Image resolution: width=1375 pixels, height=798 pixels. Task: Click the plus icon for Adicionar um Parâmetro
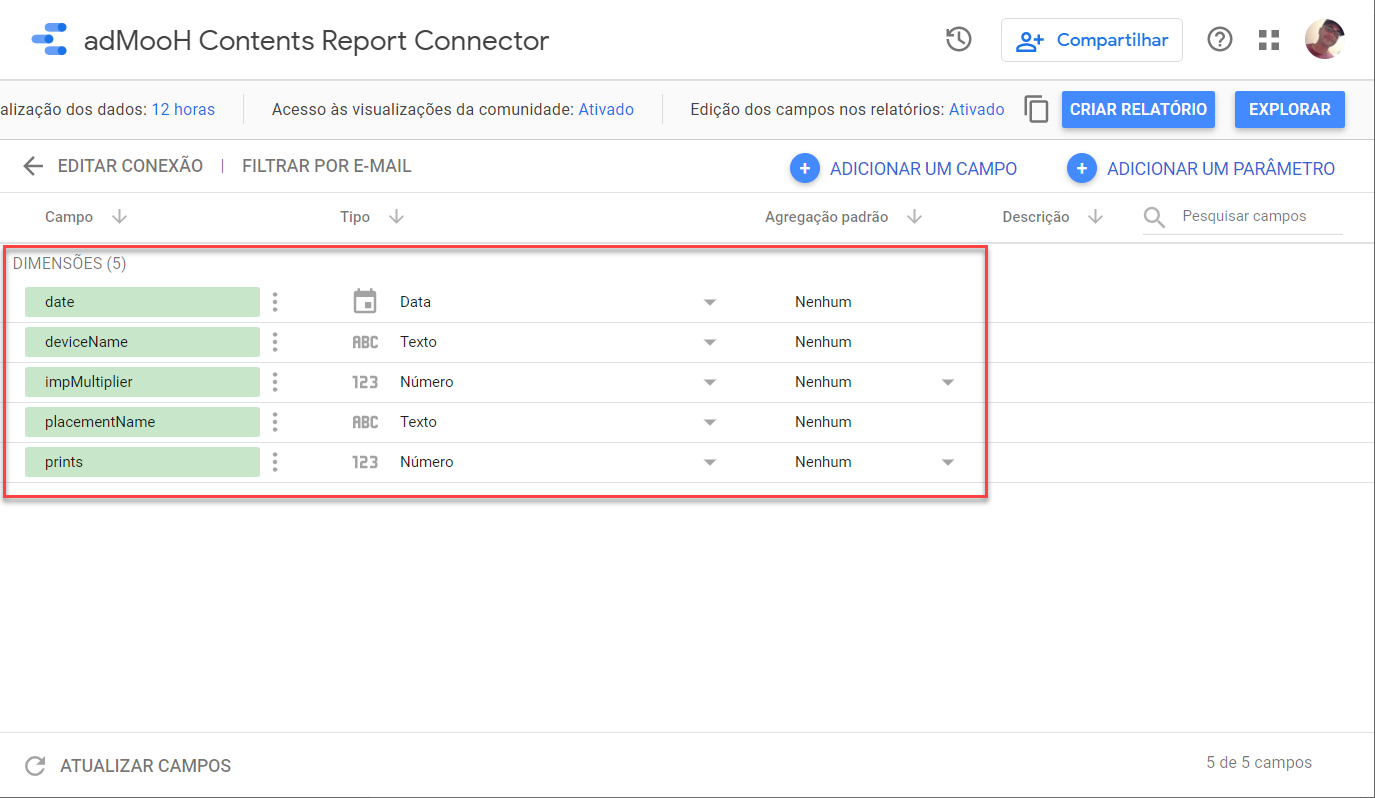point(1082,169)
